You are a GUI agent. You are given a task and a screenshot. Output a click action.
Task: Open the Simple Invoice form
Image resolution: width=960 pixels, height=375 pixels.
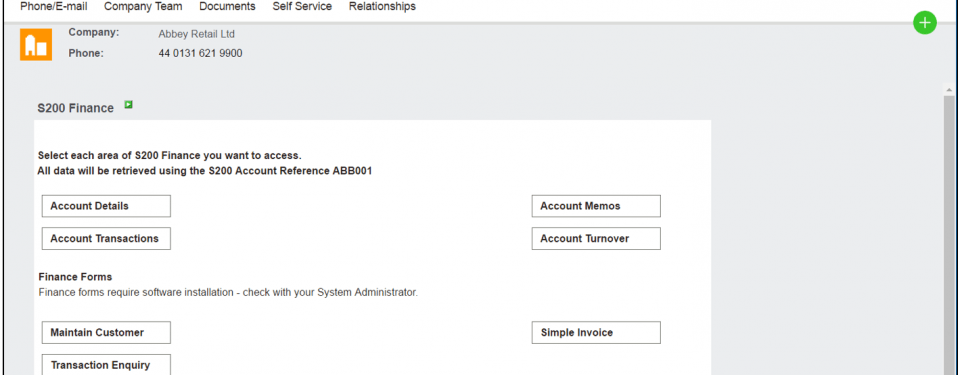pyautogui.click(x=596, y=332)
